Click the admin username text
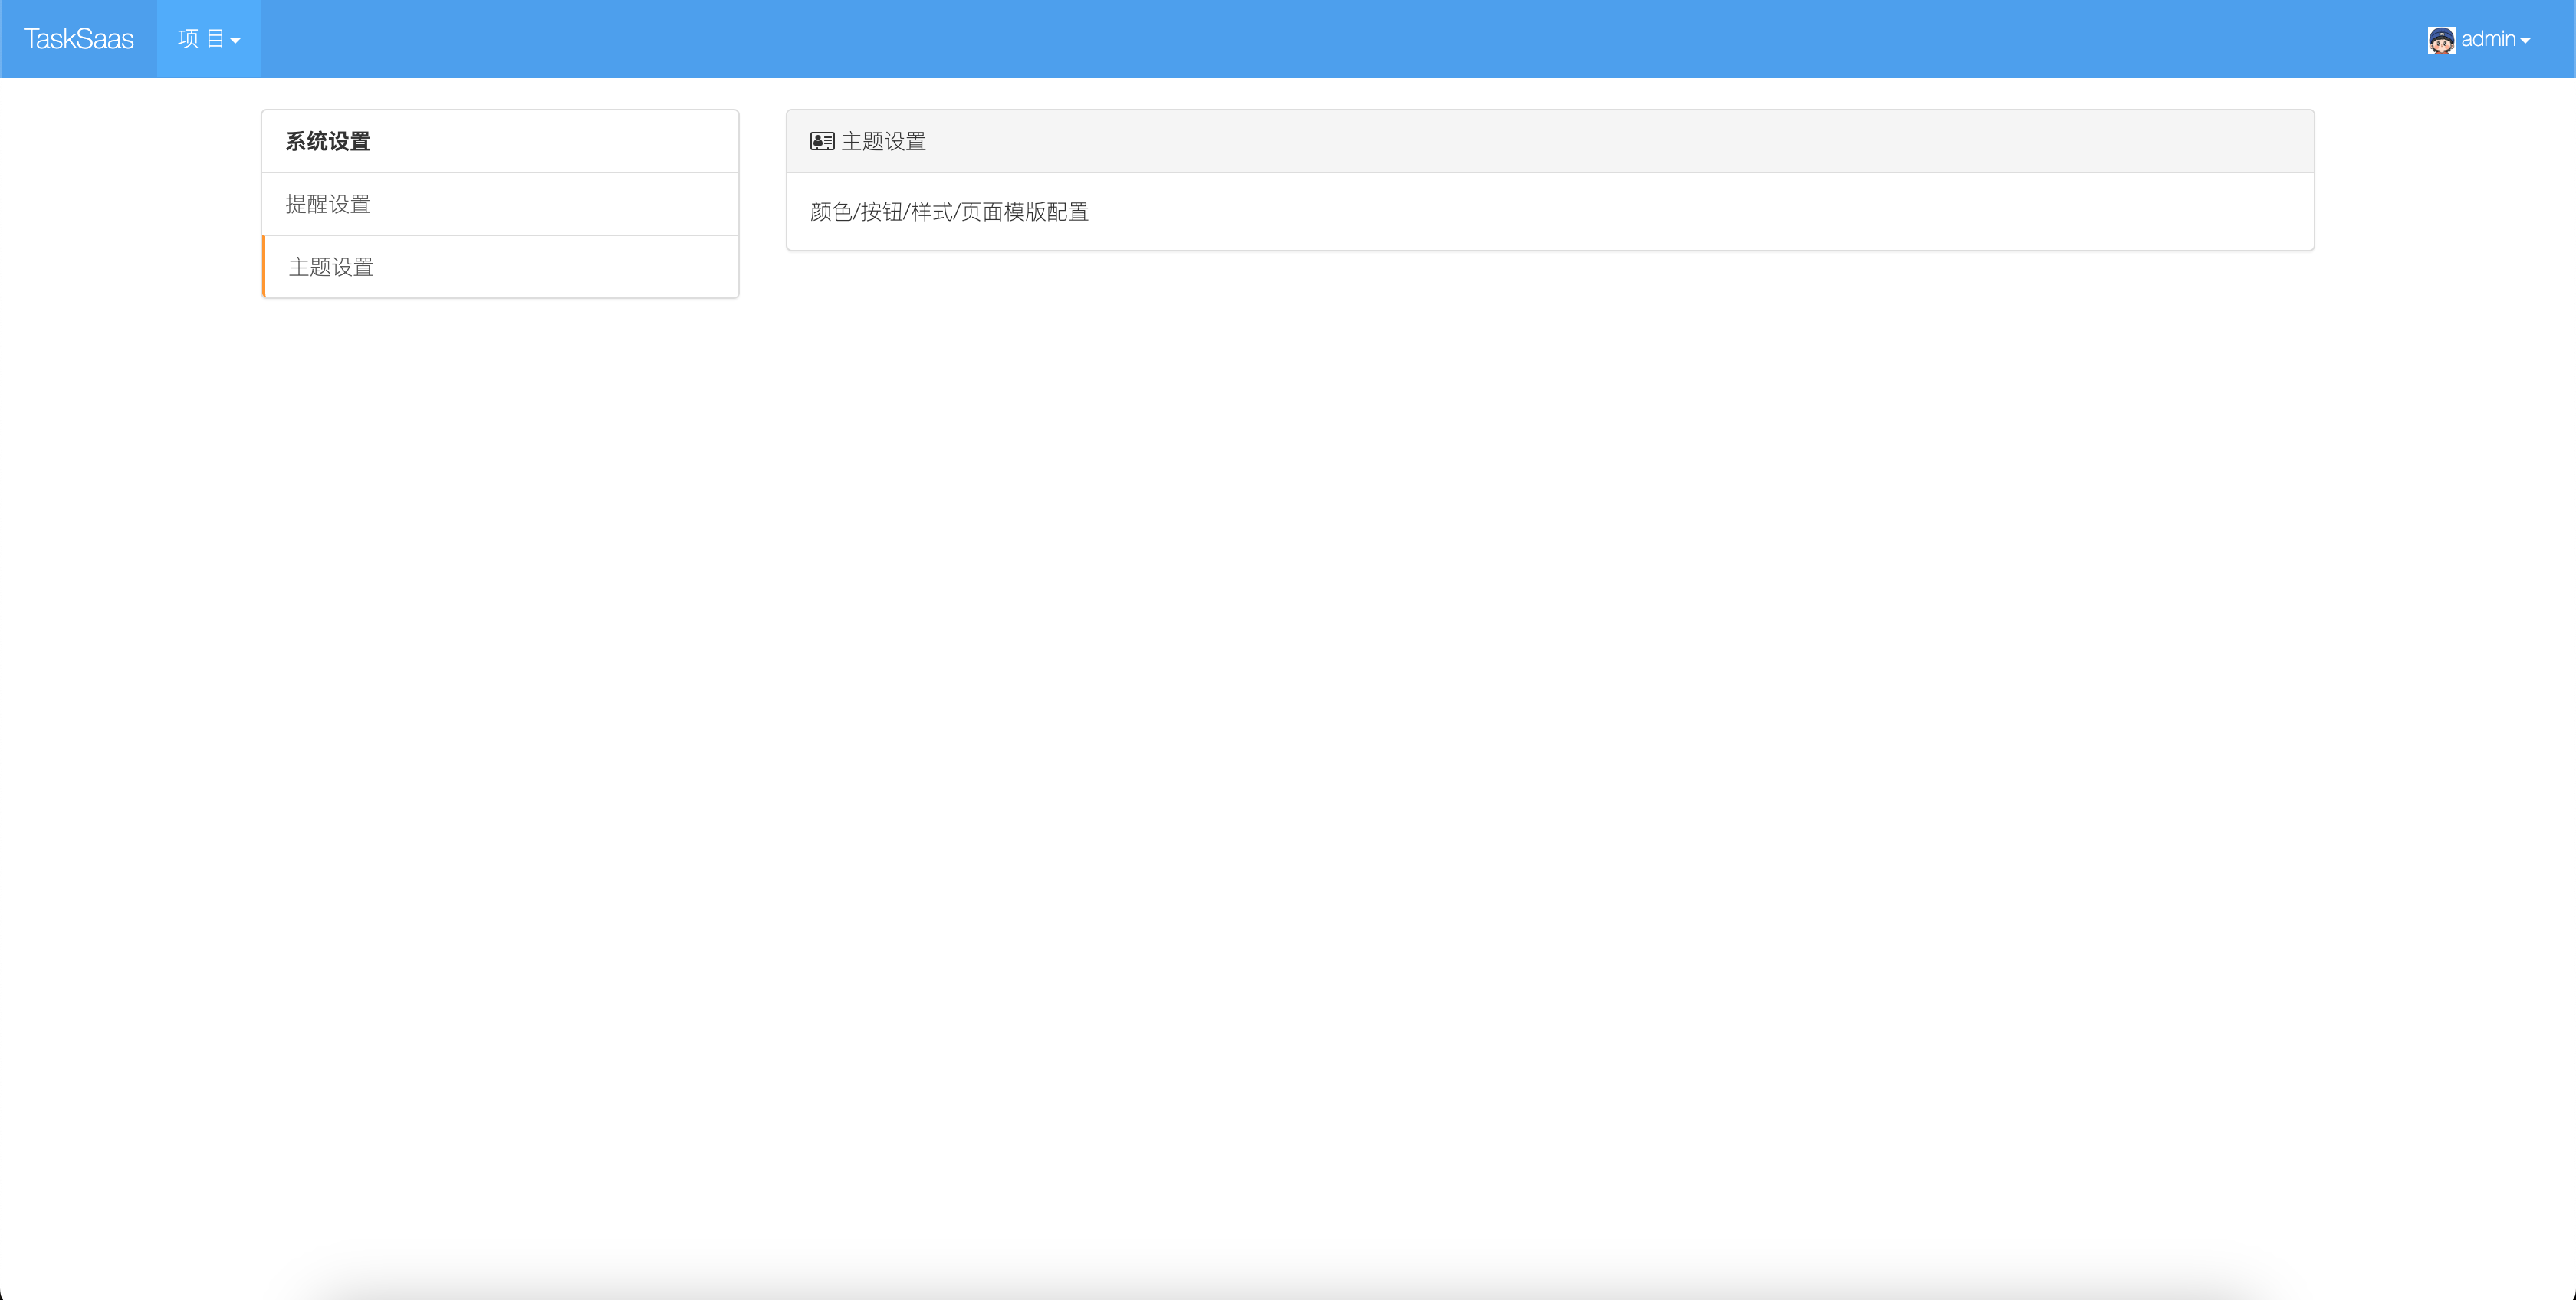2576x1300 pixels. tap(2488, 39)
